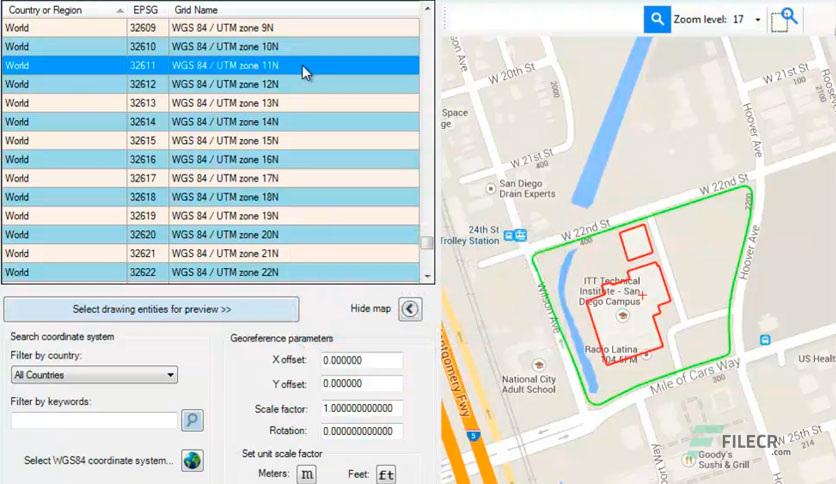Select row WGS 84 / UTM zone 15N
The width and height of the screenshot is (836, 484).
tap(211, 141)
